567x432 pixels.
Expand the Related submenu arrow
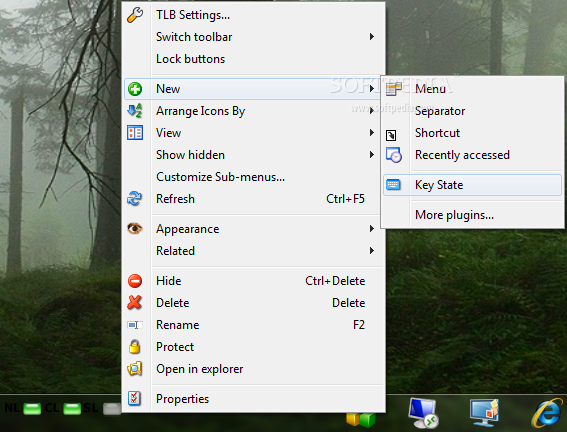[x=371, y=251]
